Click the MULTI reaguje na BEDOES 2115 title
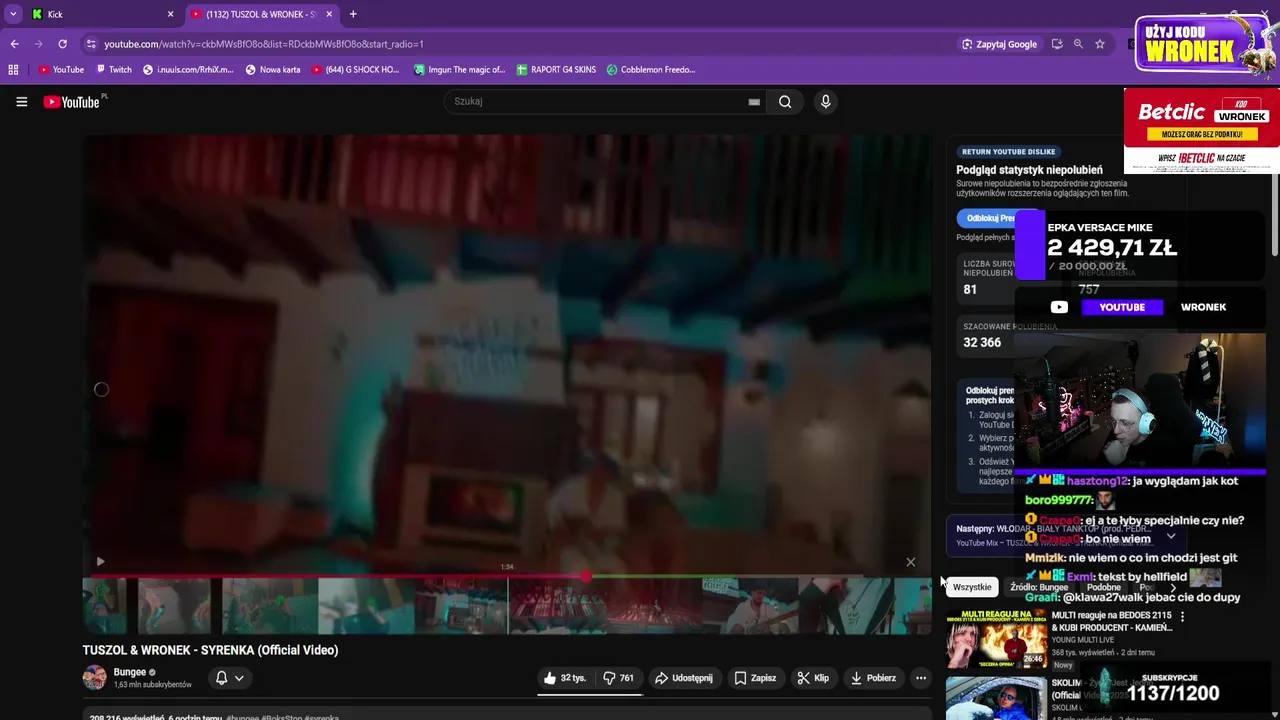The image size is (1280, 720). (x=1112, y=621)
